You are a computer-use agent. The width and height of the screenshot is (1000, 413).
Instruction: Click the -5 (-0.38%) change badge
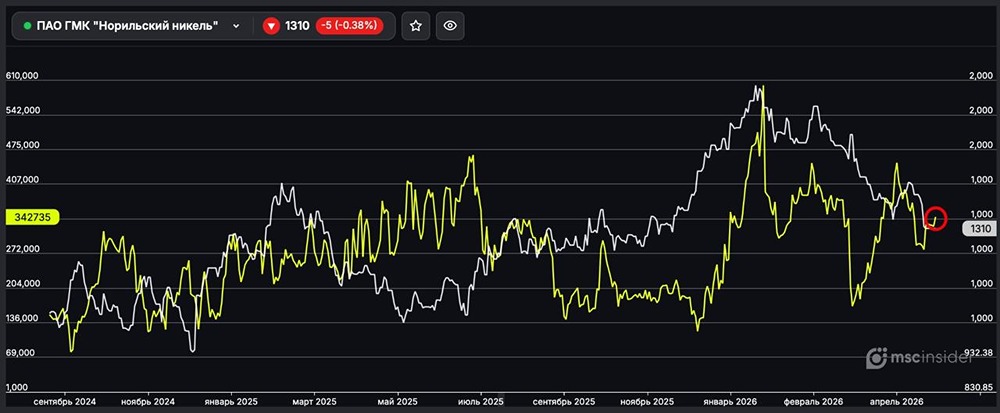click(349, 25)
